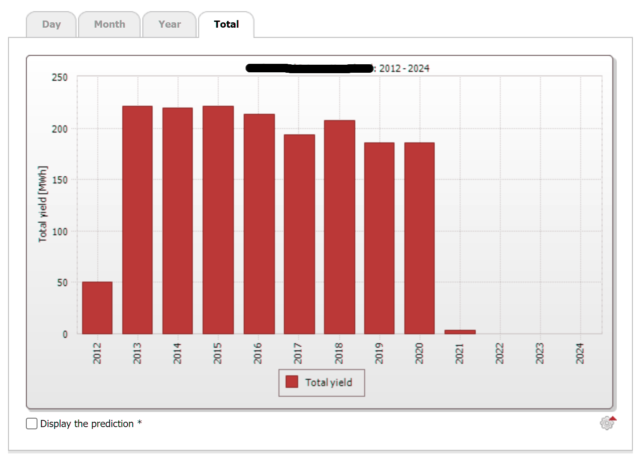The image size is (640, 457).
Task: Select the 2012 yield bar
Action: pos(97,308)
